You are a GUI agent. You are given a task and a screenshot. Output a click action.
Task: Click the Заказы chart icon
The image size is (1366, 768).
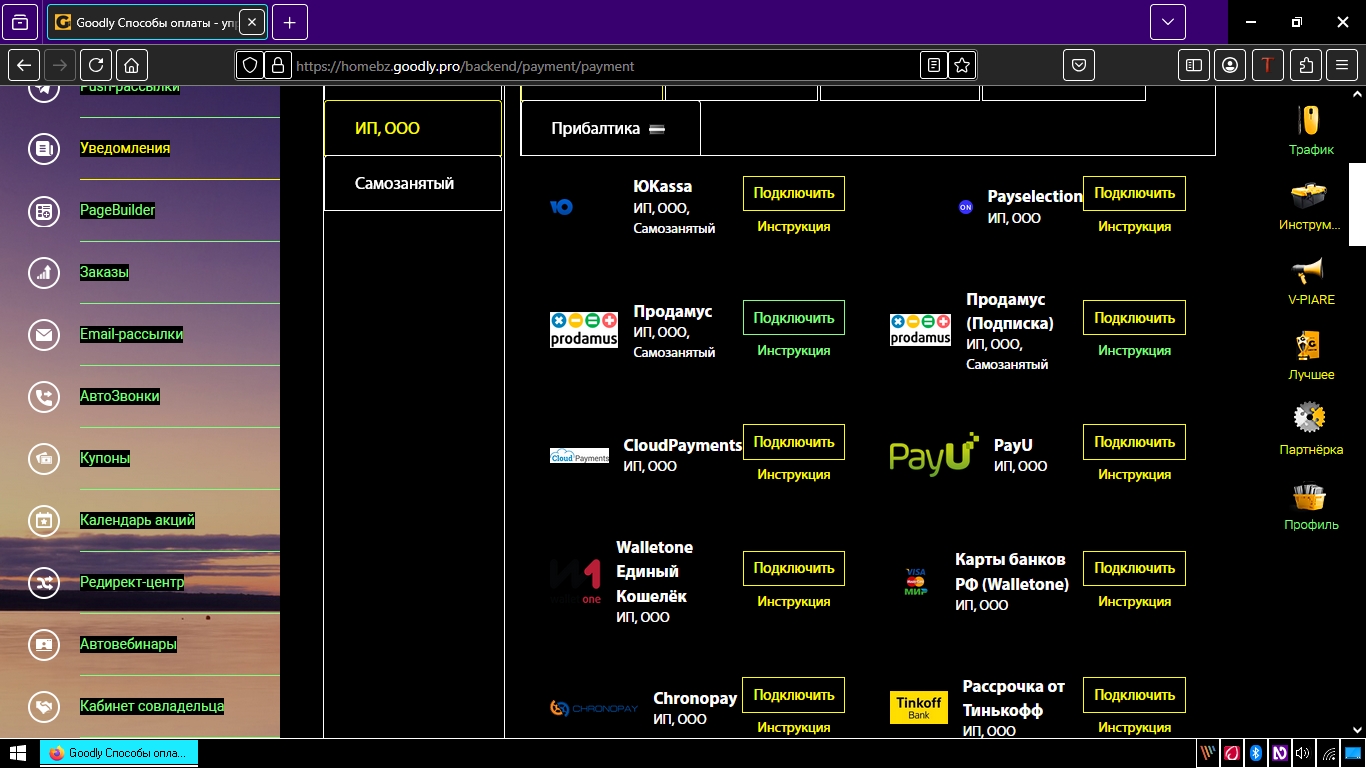tap(44, 273)
